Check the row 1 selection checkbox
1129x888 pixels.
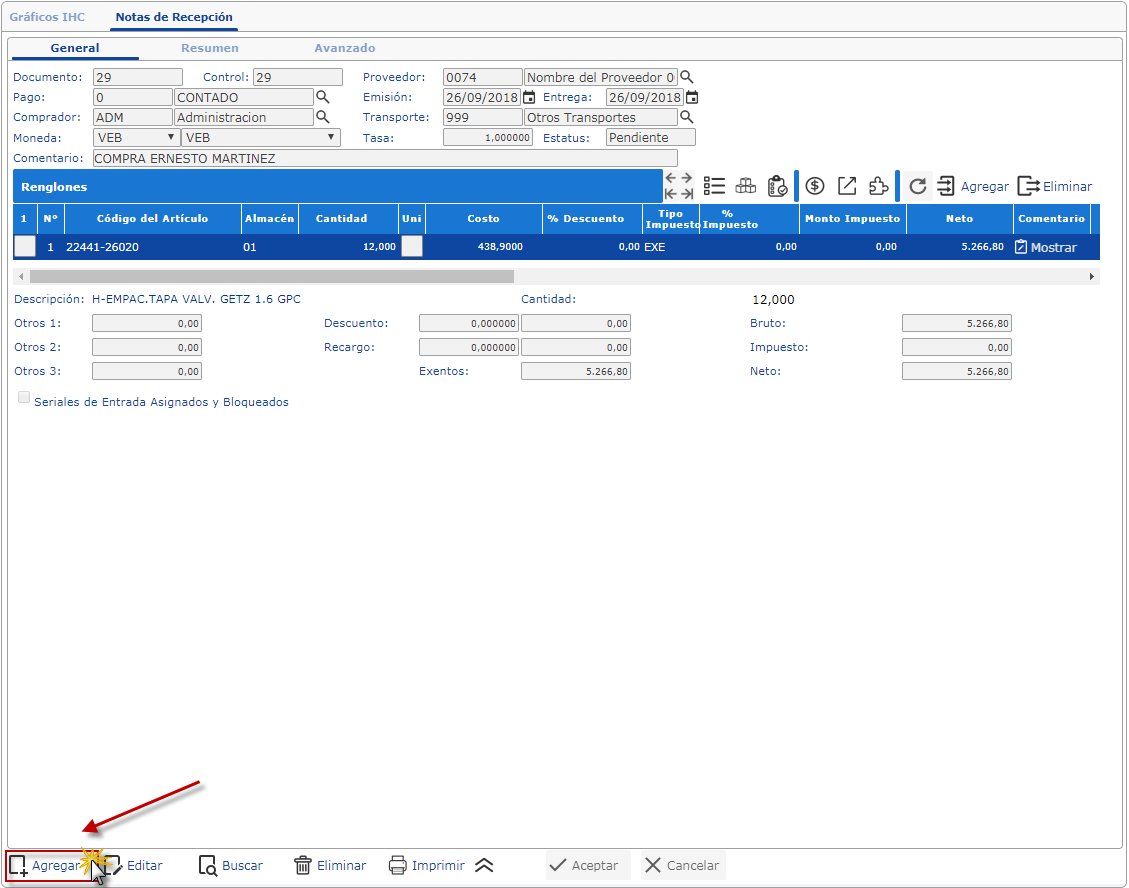tap(24, 247)
